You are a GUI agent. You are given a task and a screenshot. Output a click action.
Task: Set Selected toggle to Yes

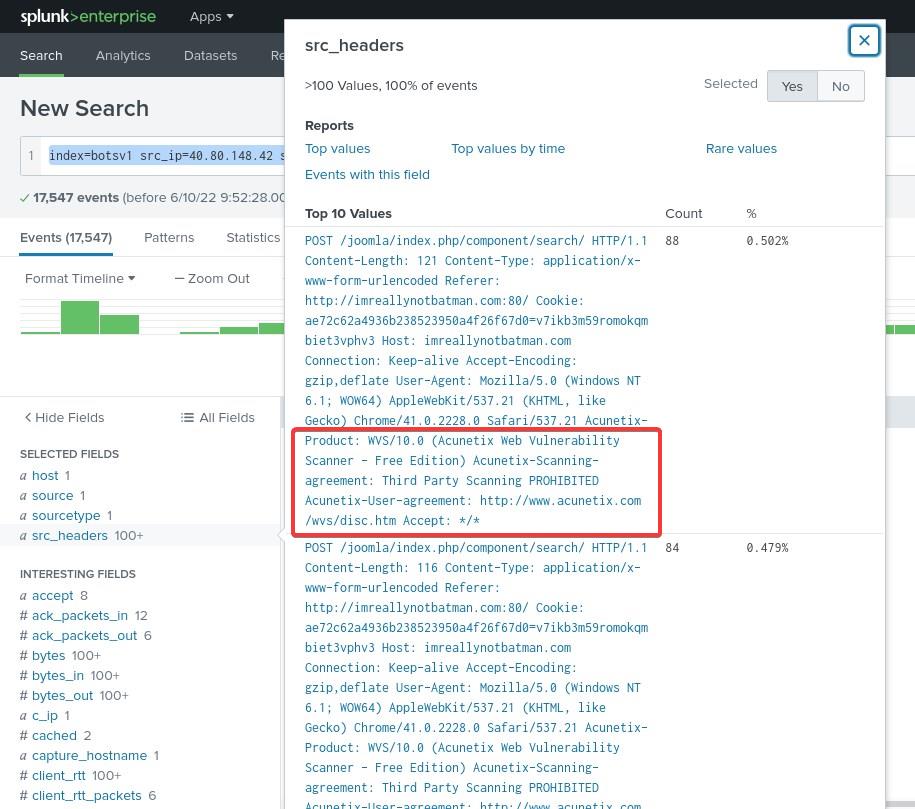point(792,86)
